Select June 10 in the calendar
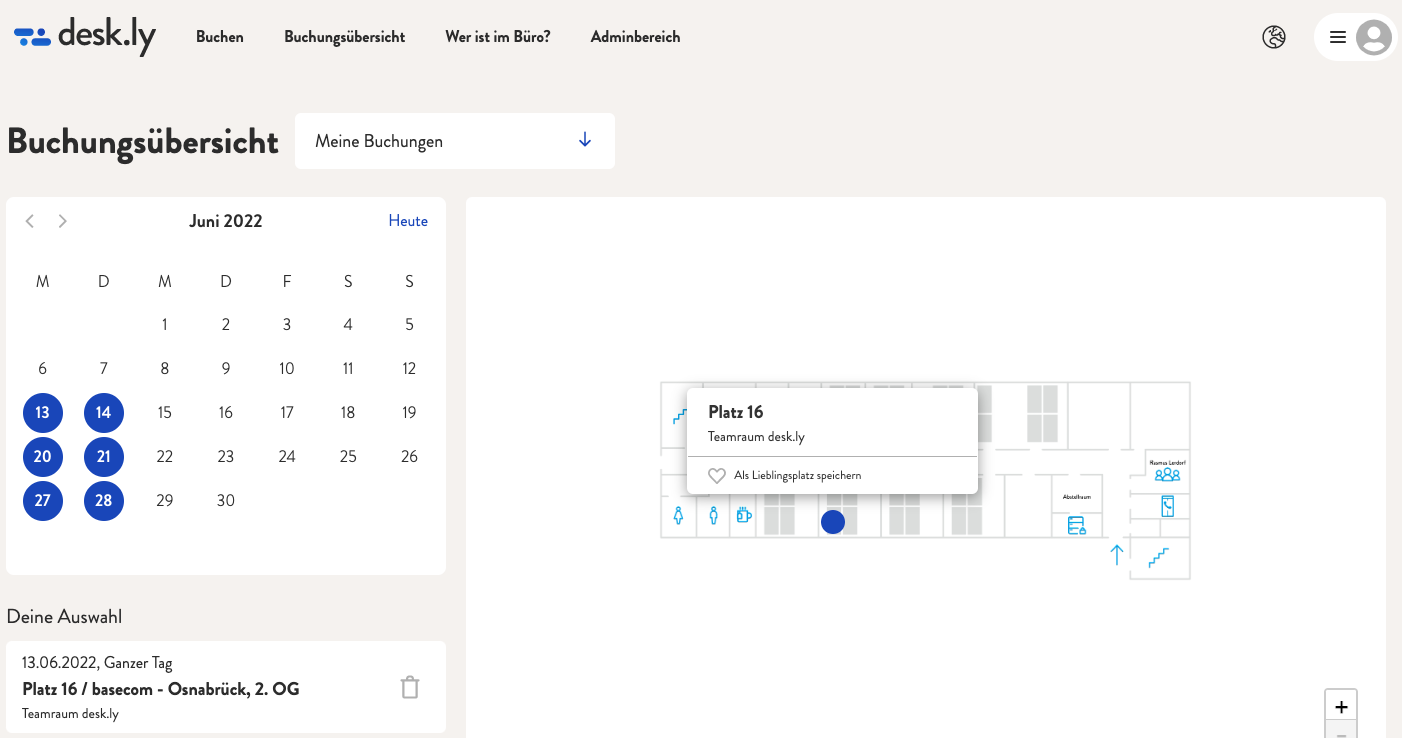Image resolution: width=1402 pixels, height=738 pixels. click(287, 369)
